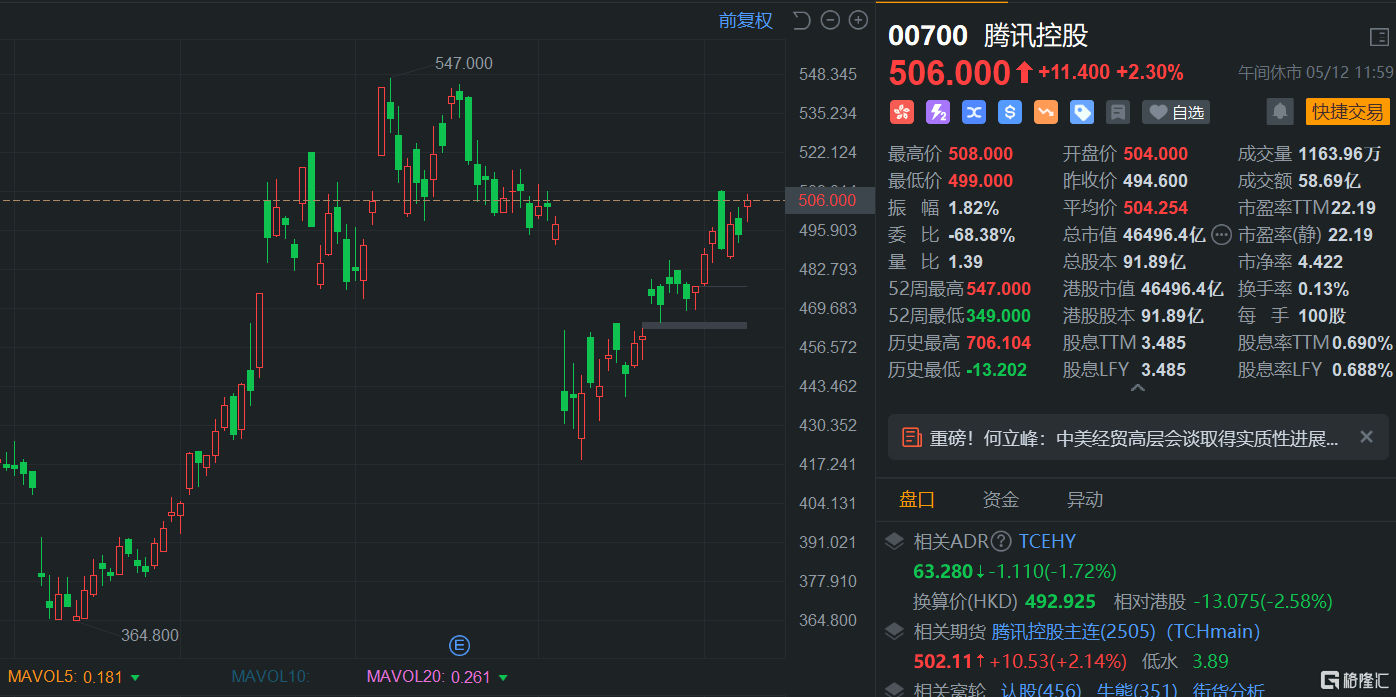The width and height of the screenshot is (1396, 697).
Task: Zoom in the K-line chart
Action: [x=858, y=20]
